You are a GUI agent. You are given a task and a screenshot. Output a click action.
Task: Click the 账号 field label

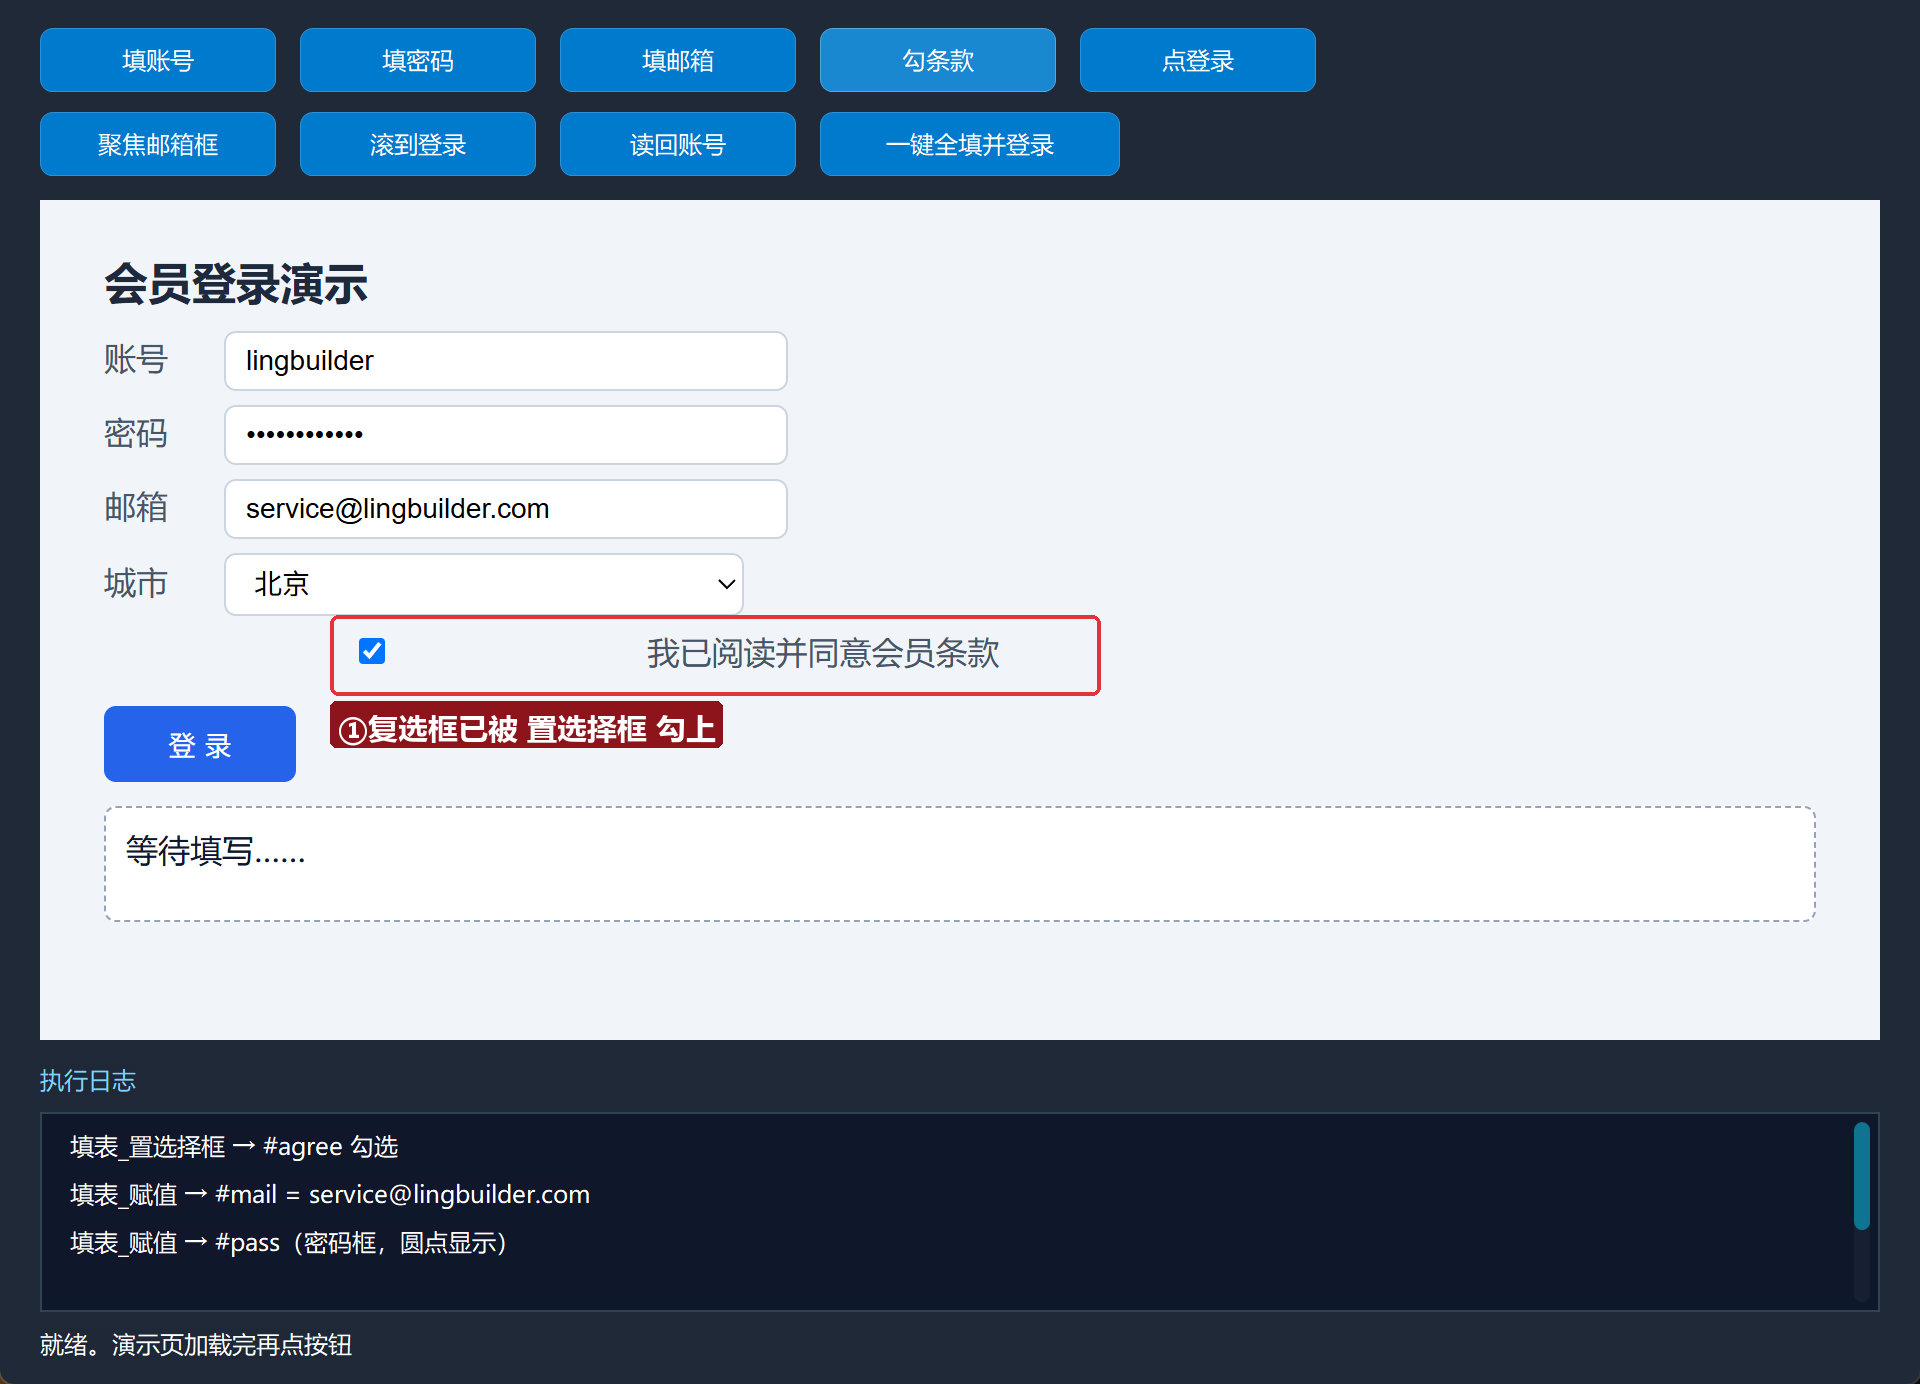point(136,359)
